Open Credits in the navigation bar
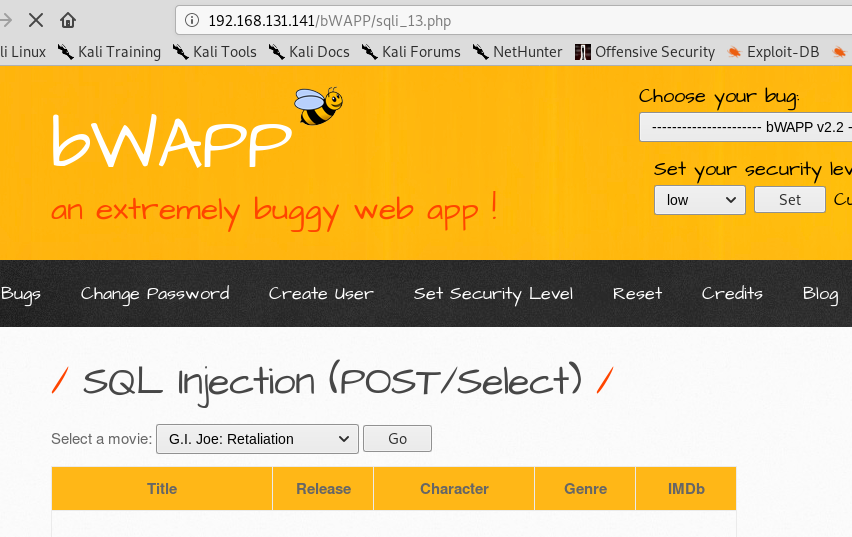 (732, 294)
